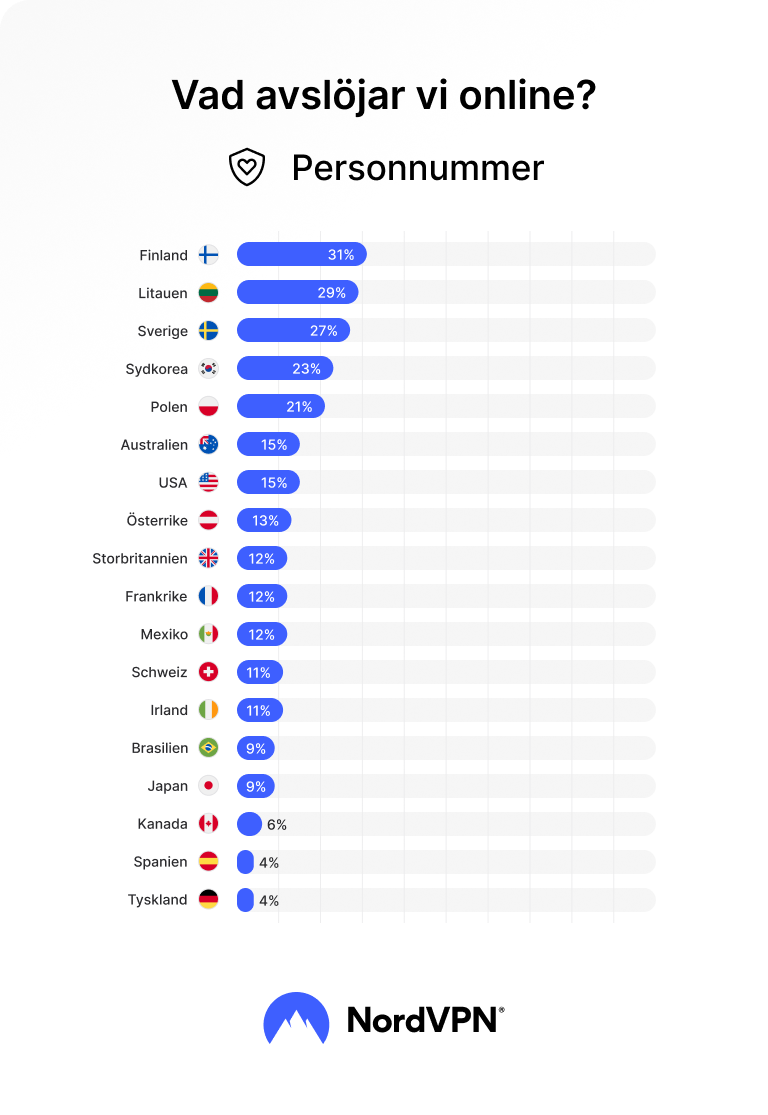Click the Australia flag icon
The image size is (768, 1115).
pos(208,444)
